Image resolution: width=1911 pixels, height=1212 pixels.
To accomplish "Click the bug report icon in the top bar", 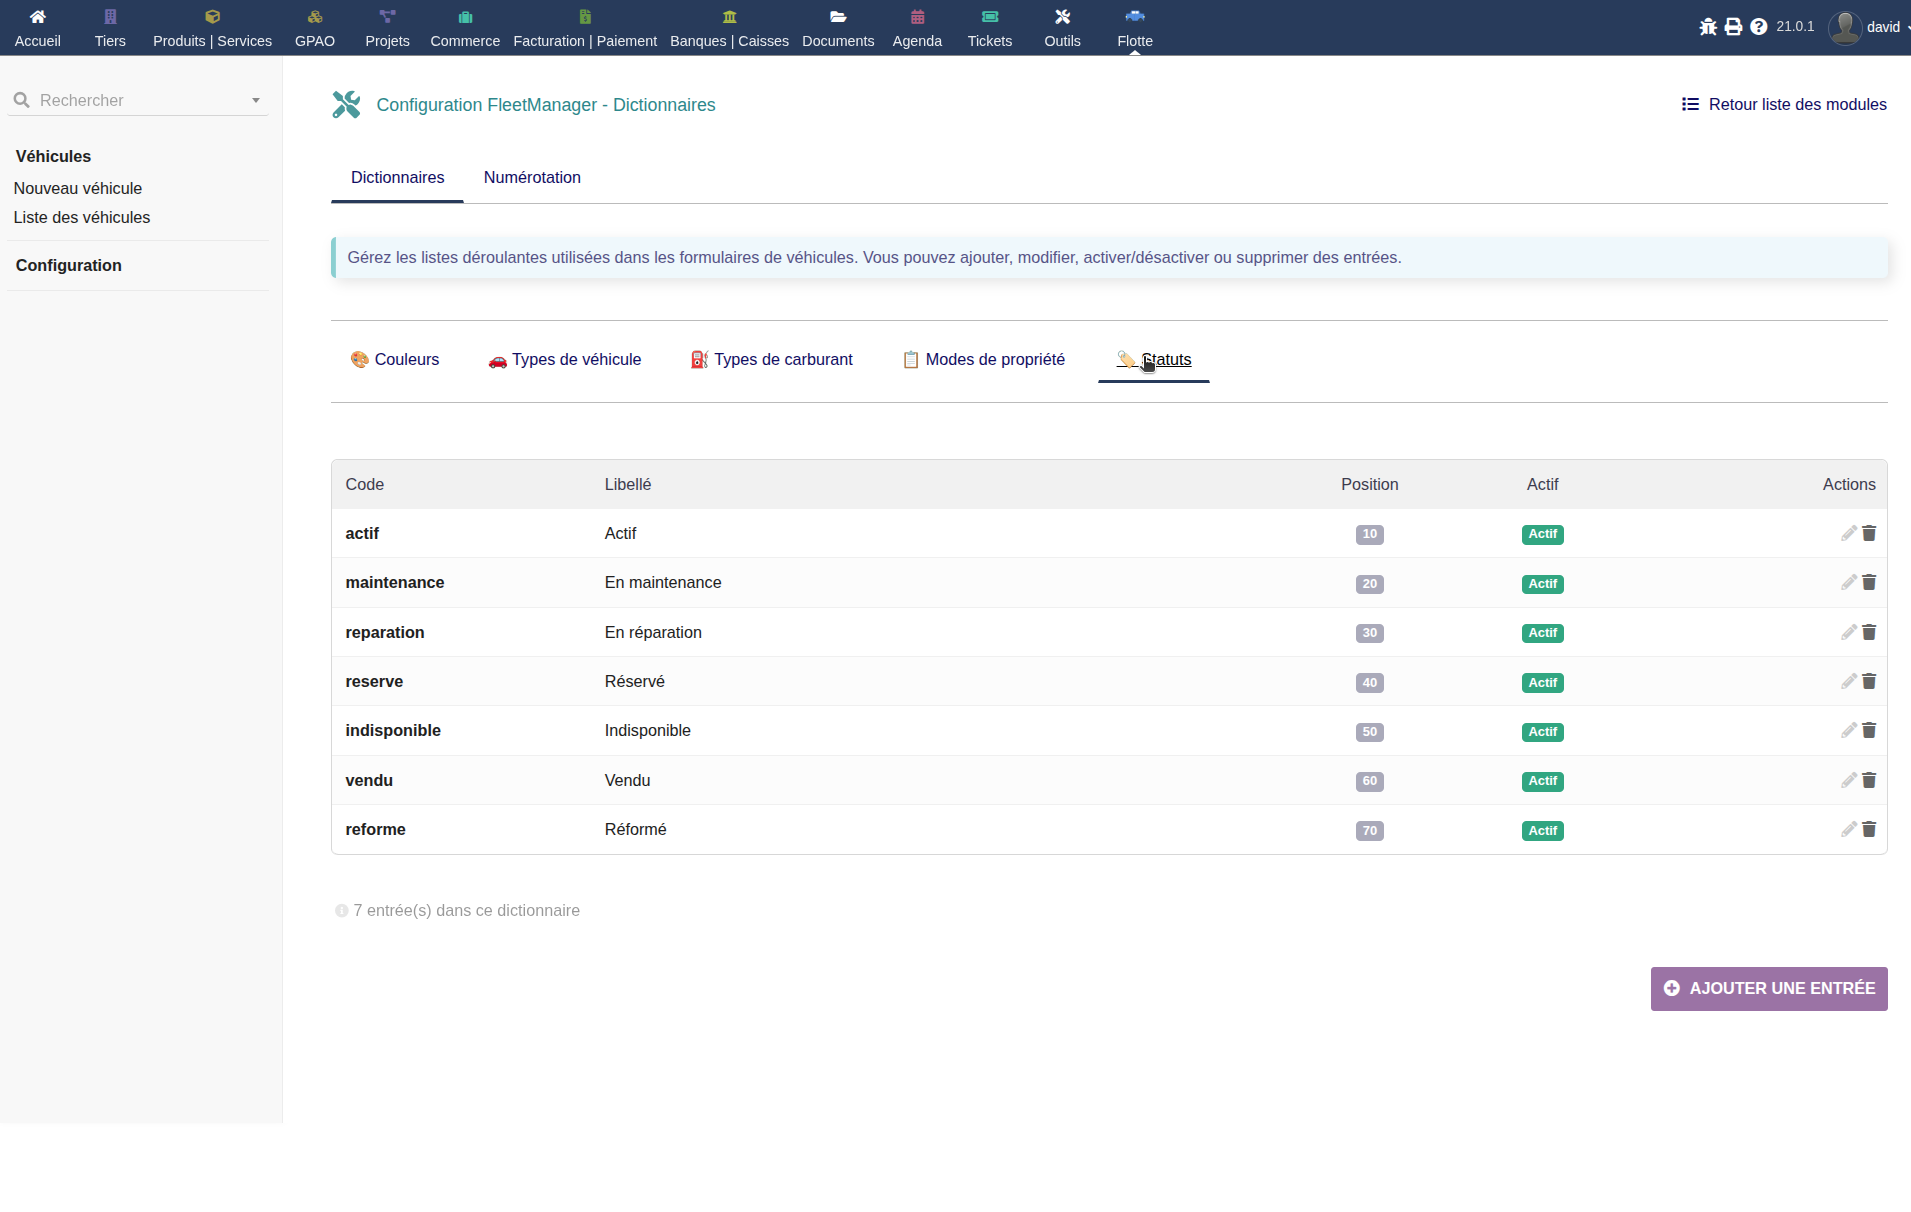I will pyautogui.click(x=1708, y=27).
